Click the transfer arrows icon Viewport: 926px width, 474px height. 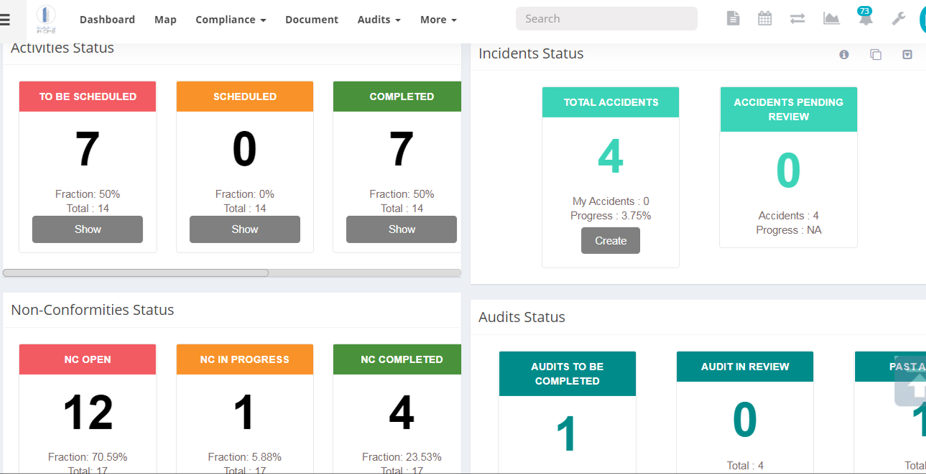(797, 19)
